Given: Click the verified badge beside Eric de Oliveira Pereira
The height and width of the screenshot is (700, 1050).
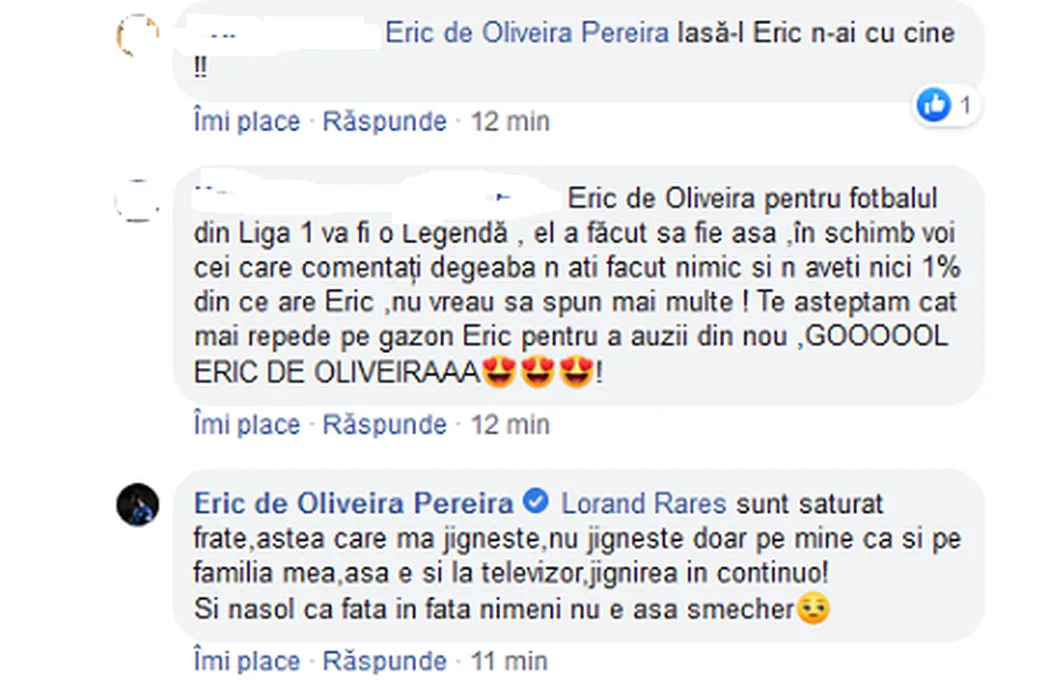Looking at the screenshot, I should pyautogui.click(x=536, y=500).
